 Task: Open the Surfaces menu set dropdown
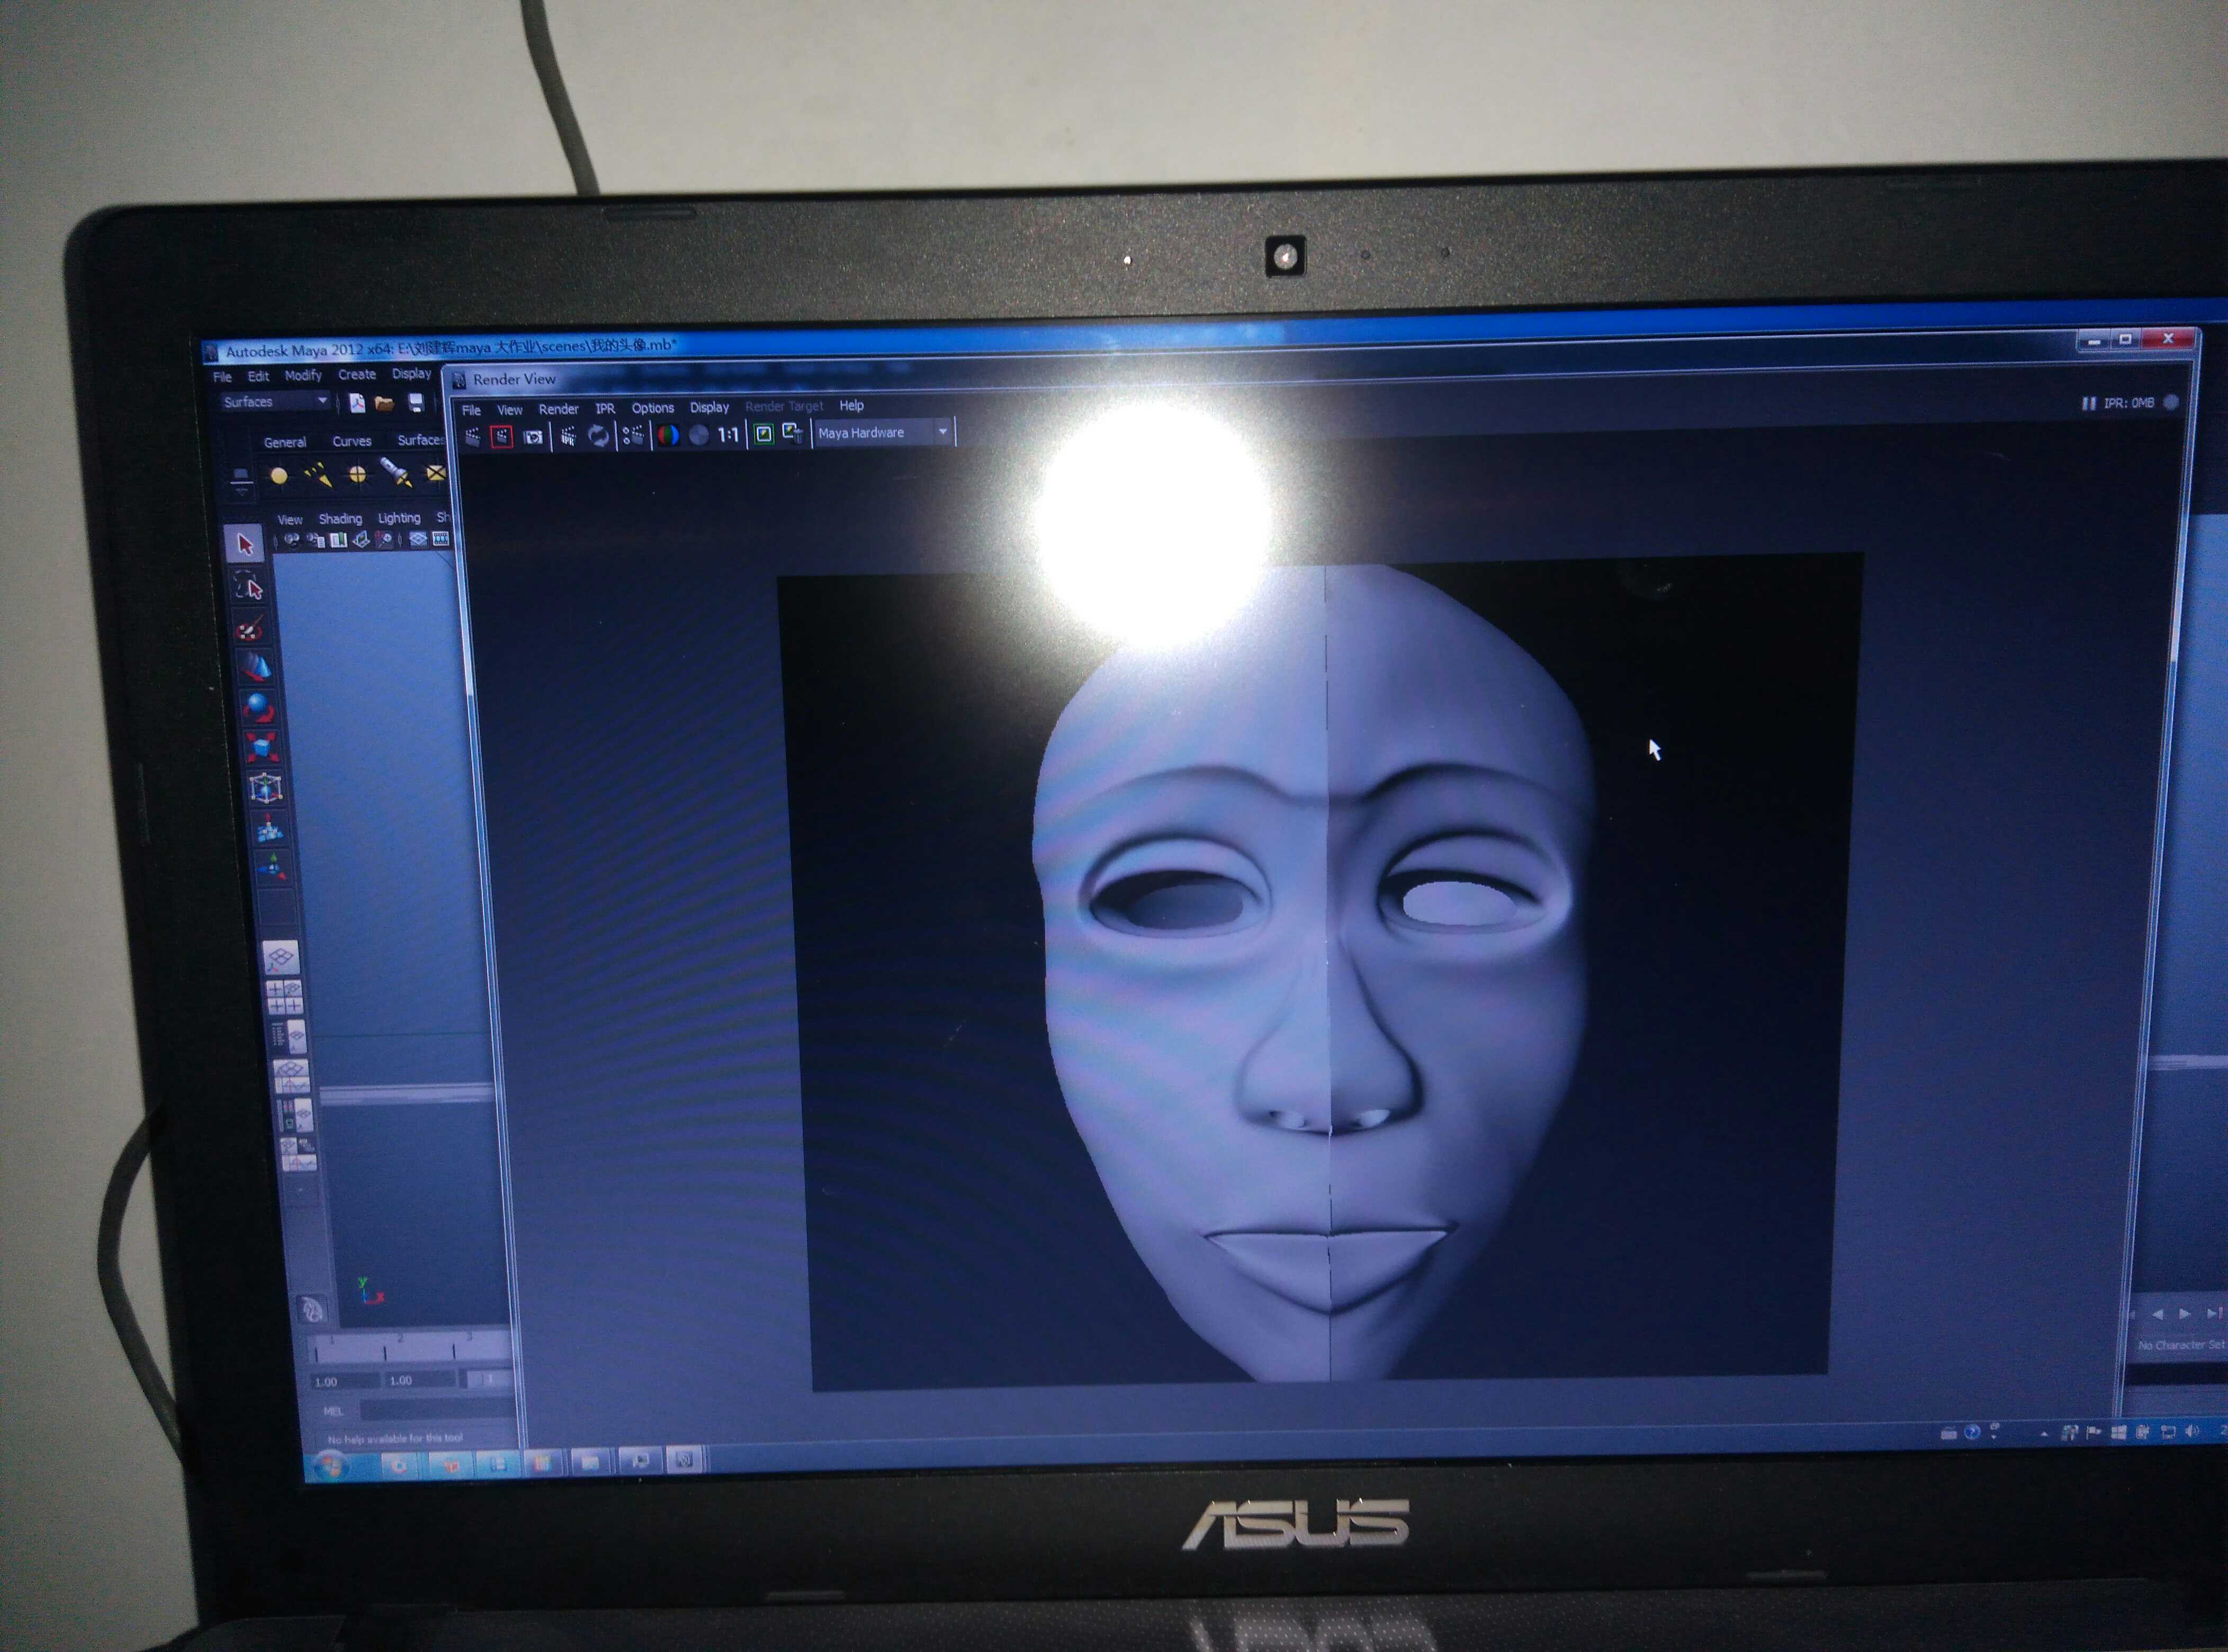point(322,401)
